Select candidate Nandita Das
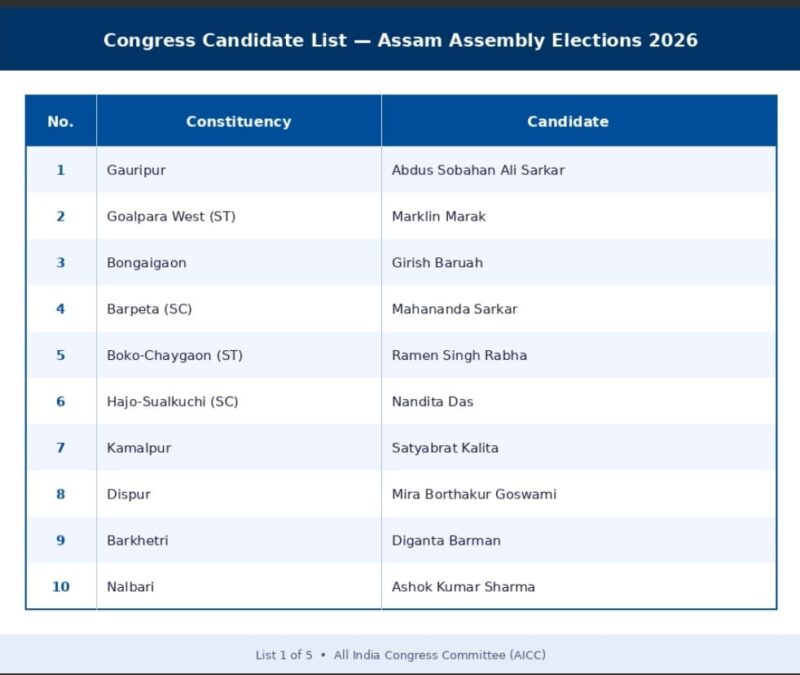Viewport: 800px width, 675px height. (x=432, y=402)
